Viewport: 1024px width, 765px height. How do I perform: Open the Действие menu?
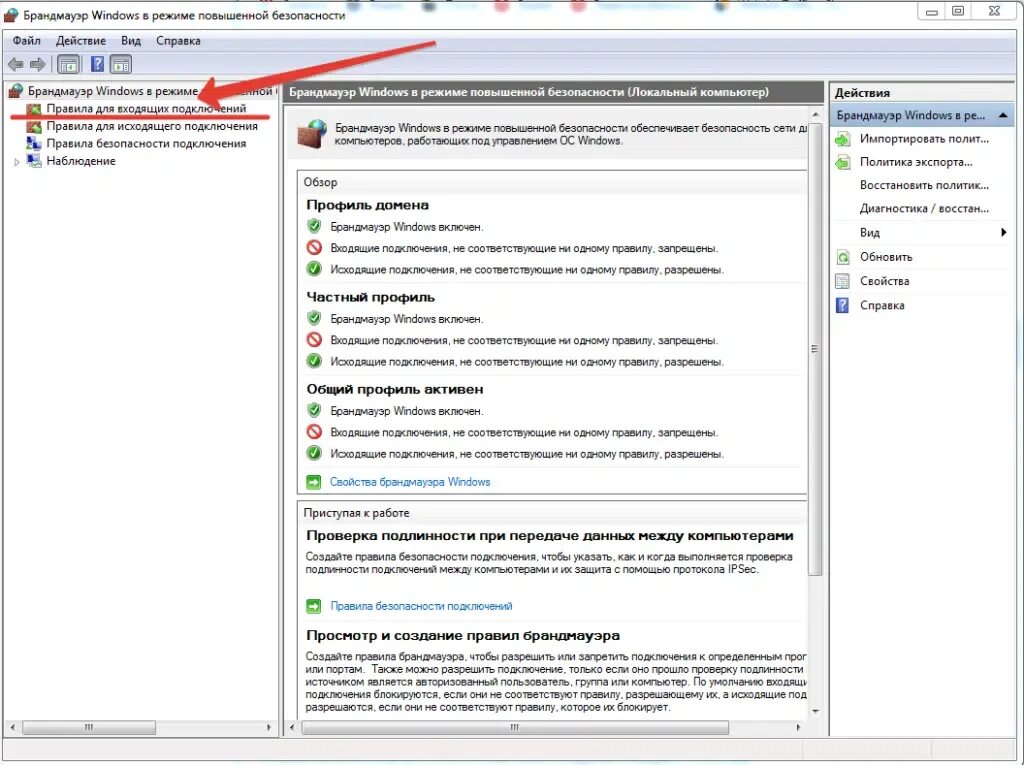81,41
